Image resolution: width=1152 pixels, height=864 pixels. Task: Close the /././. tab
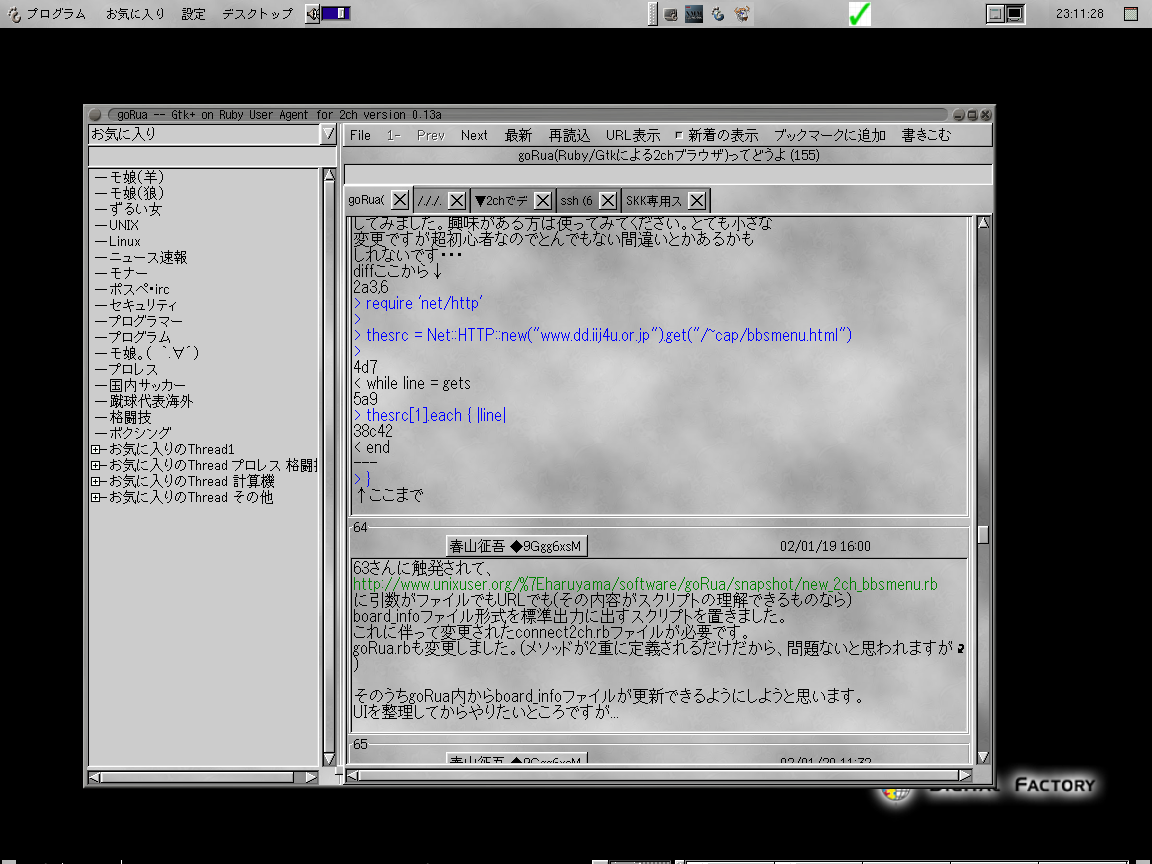point(456,201)
